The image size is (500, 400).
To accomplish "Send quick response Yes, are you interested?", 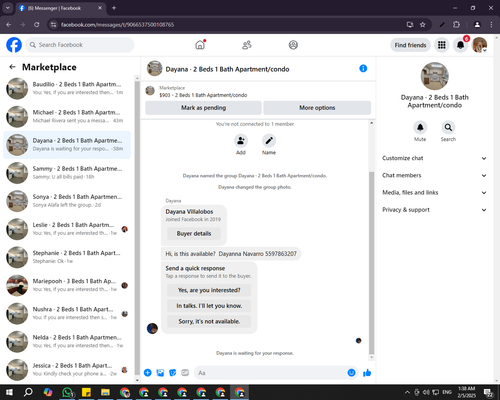I will click(209, 290).
